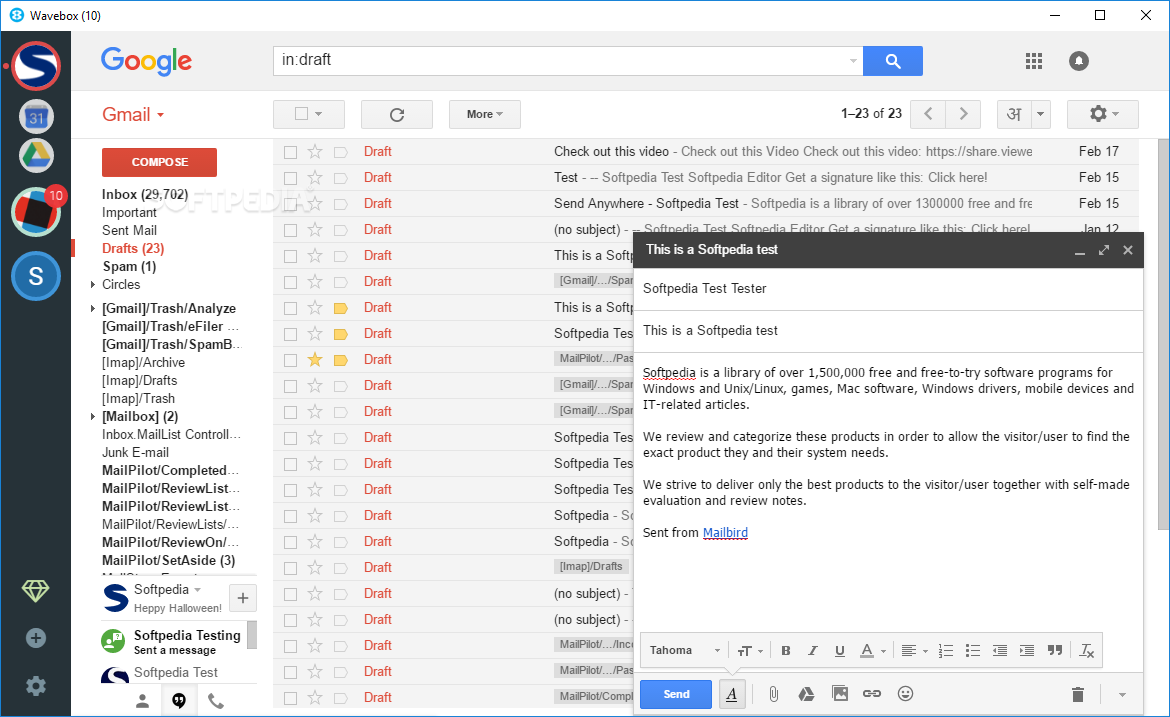Mark the Test draft as important

click(x=341, y=178)
